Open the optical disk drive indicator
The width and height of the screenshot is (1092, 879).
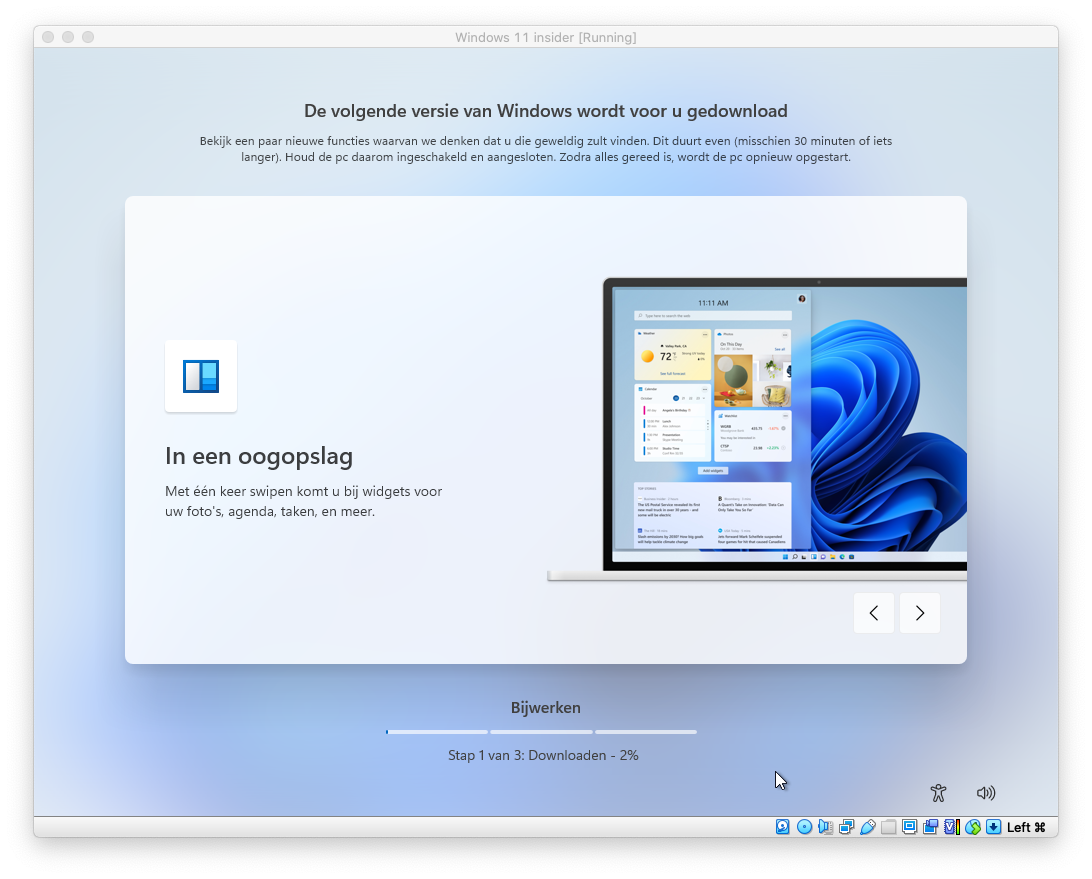(804, 827)
